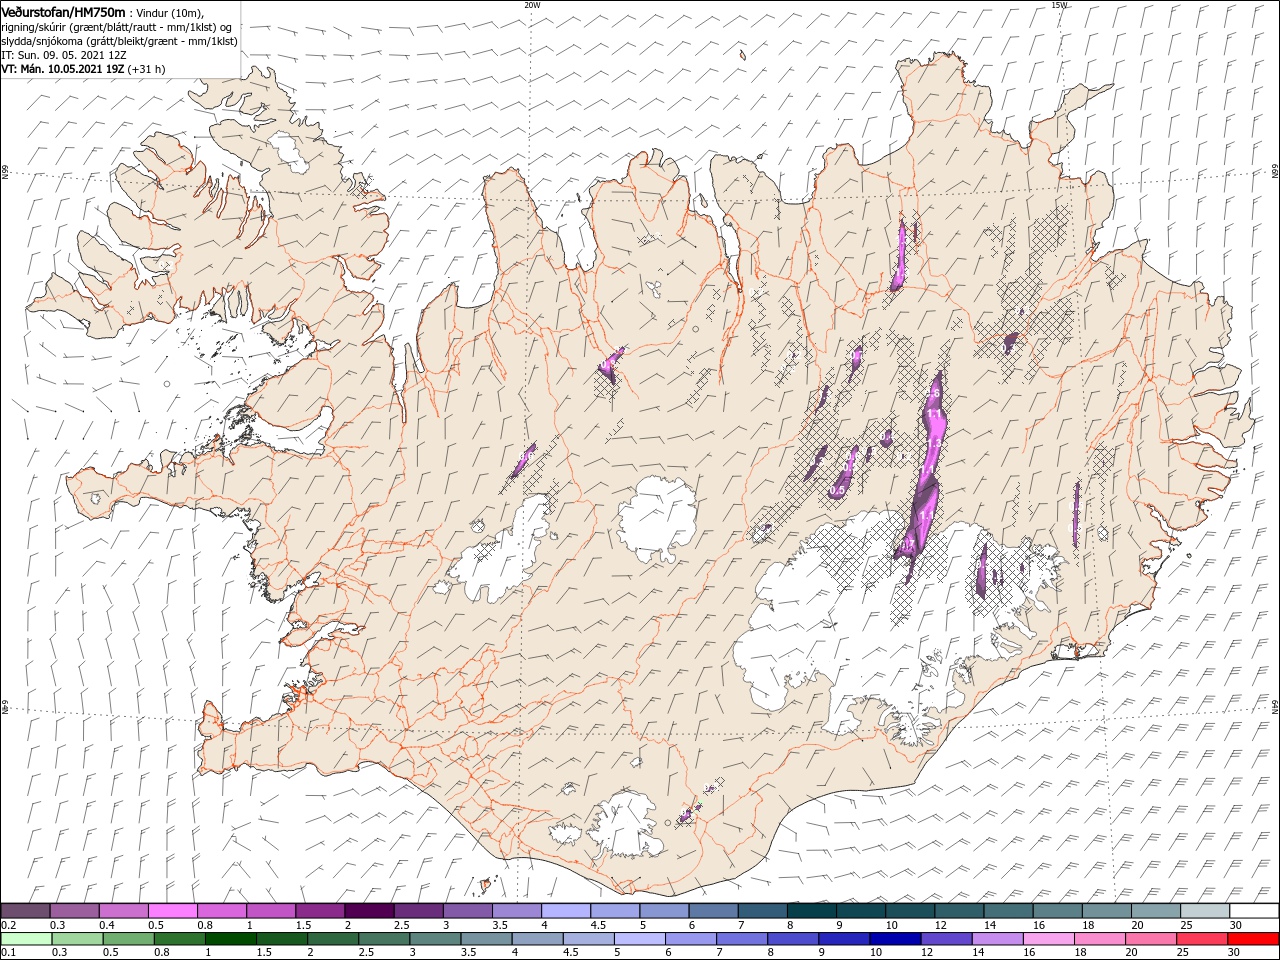The width and height of the screenshot is (1280, 960).
Task: Click the "slydda/snjókoma" legend description line
Action: pos(119,41)
